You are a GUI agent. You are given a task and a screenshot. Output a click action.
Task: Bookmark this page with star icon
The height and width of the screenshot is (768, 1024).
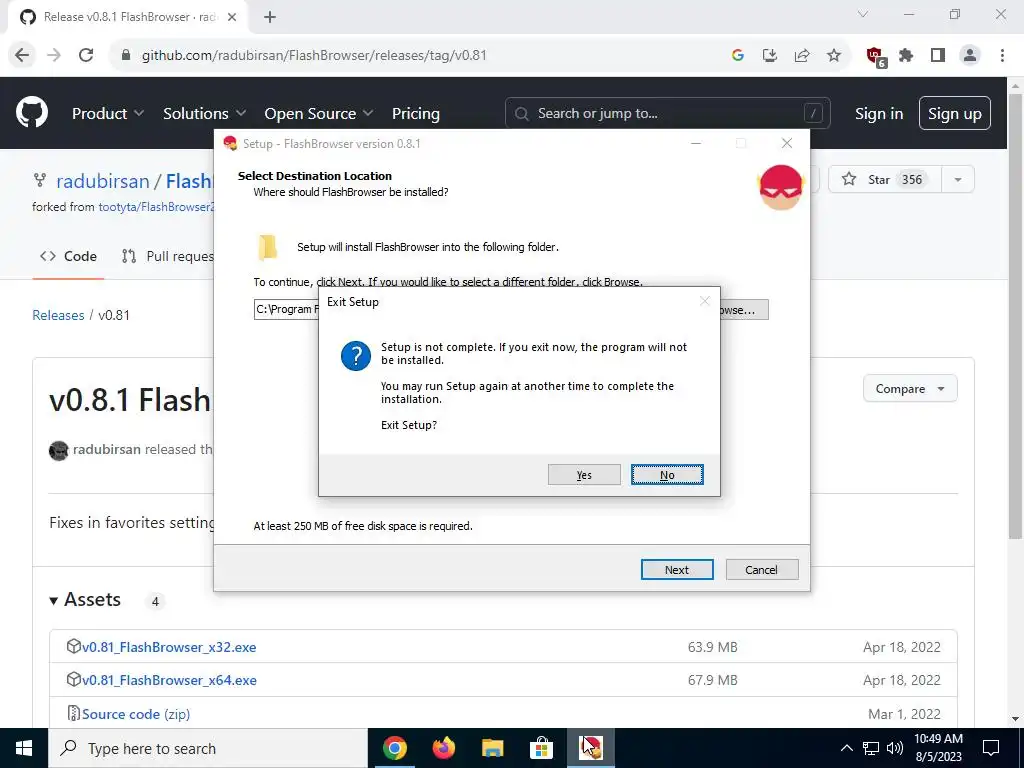[834, 56]
